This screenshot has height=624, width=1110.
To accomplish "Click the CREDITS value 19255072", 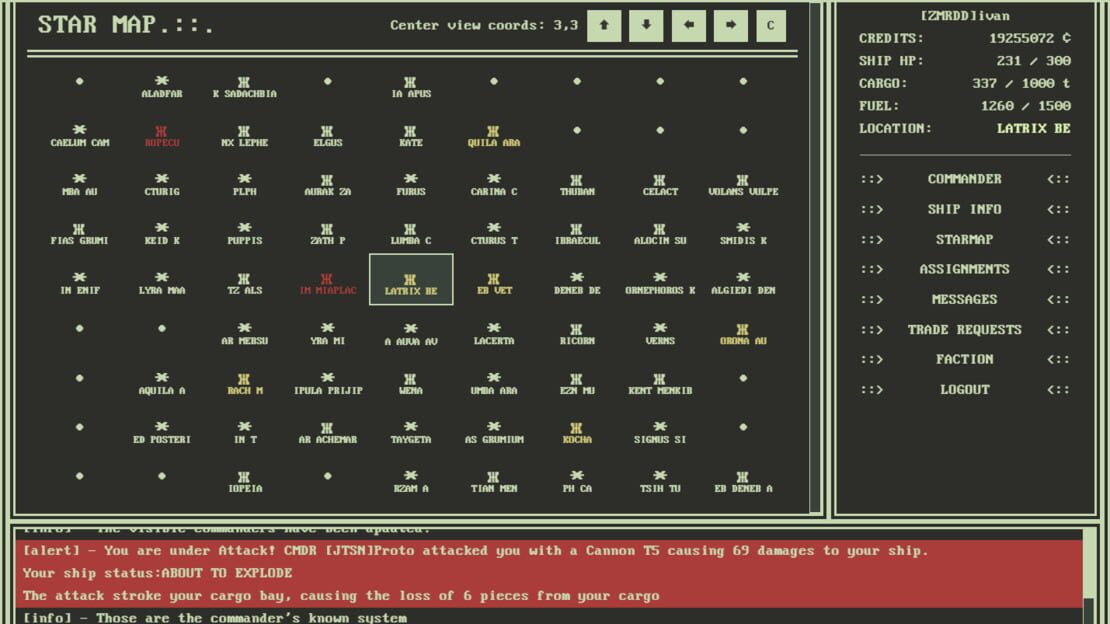I will tap(1030, 38).
